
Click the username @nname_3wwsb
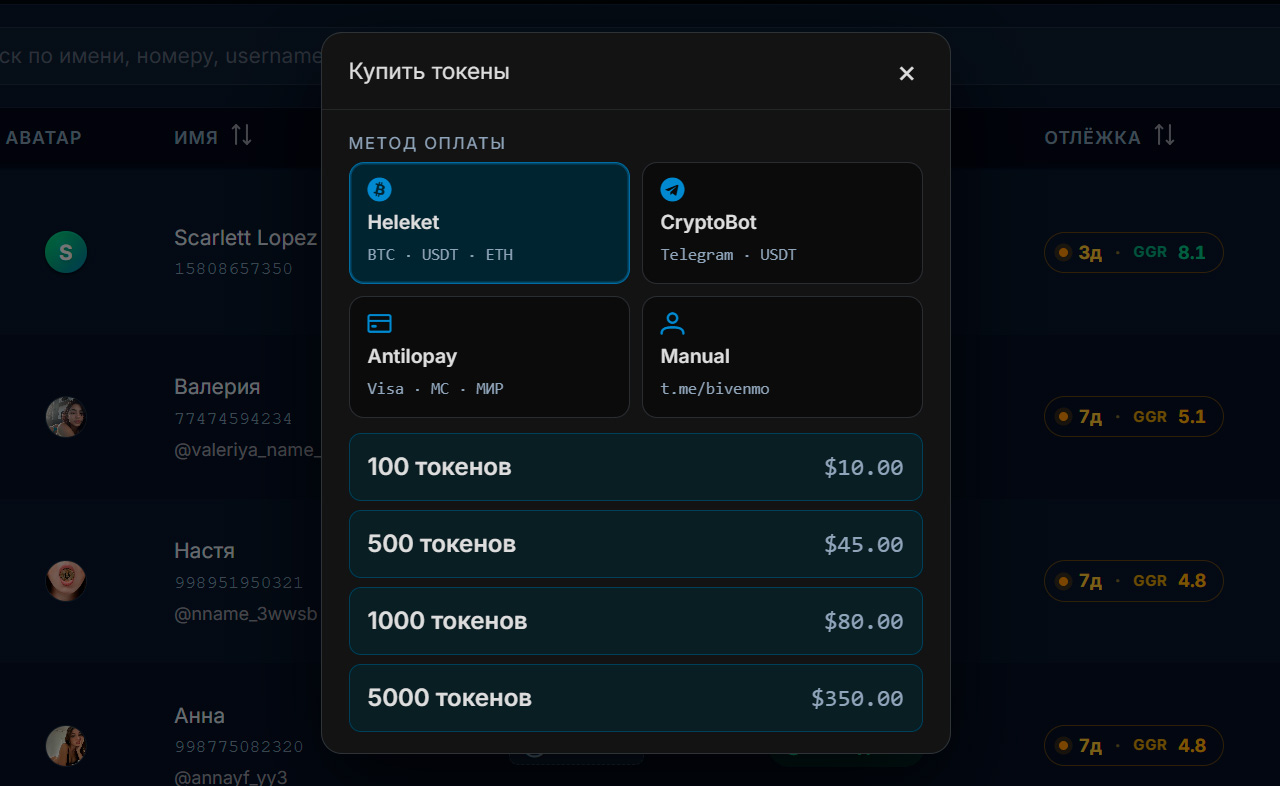pos(246,614)
